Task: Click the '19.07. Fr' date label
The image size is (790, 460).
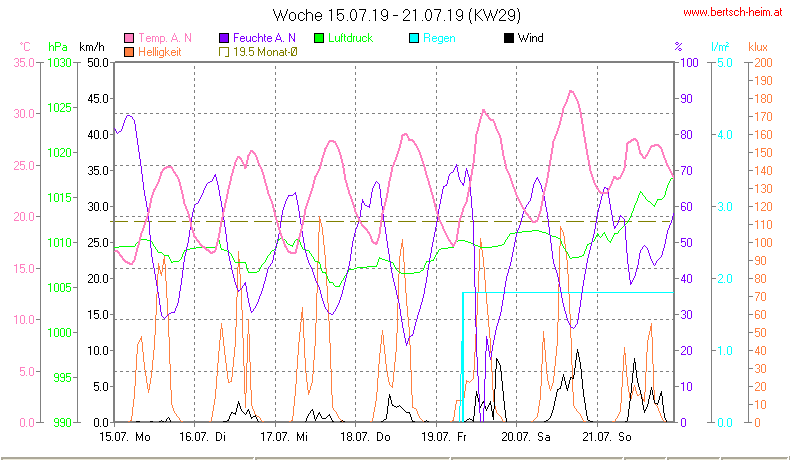Action: pos(444,437)
